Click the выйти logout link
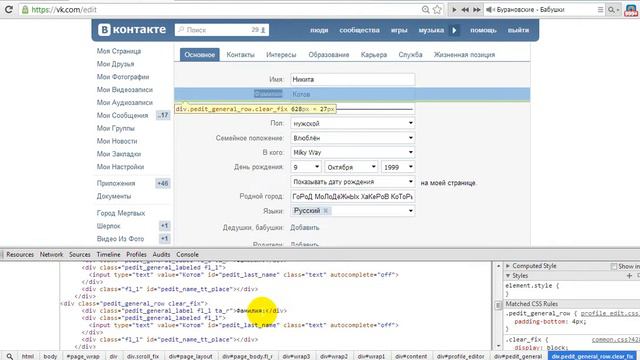 pyautogui.click(x=518, y=30)
